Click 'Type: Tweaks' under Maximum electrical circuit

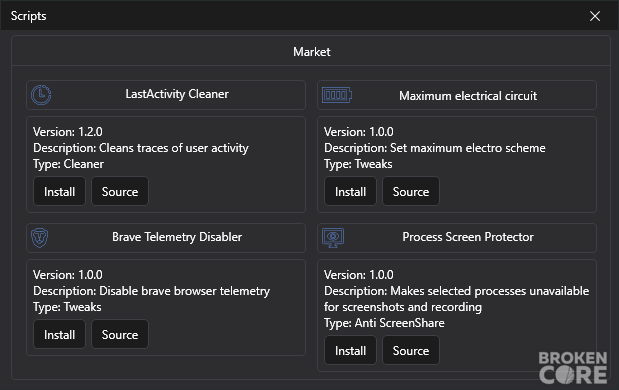[358, 164]
